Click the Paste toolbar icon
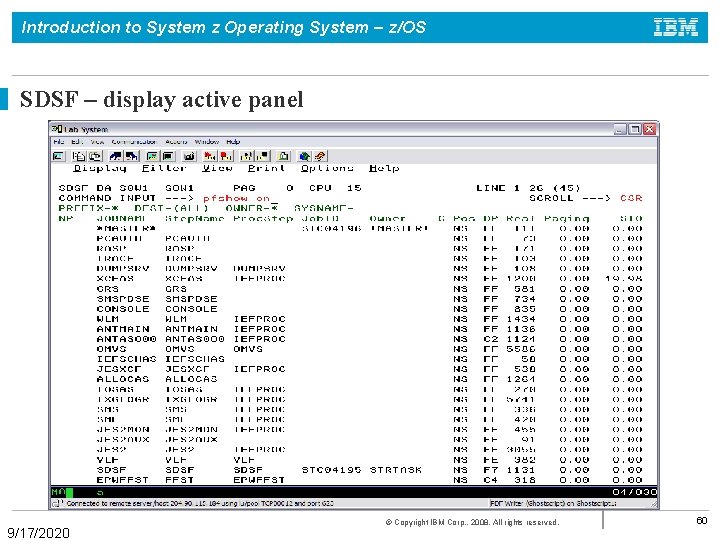Viewport: 720px width, 540px height. pos(95,156)
